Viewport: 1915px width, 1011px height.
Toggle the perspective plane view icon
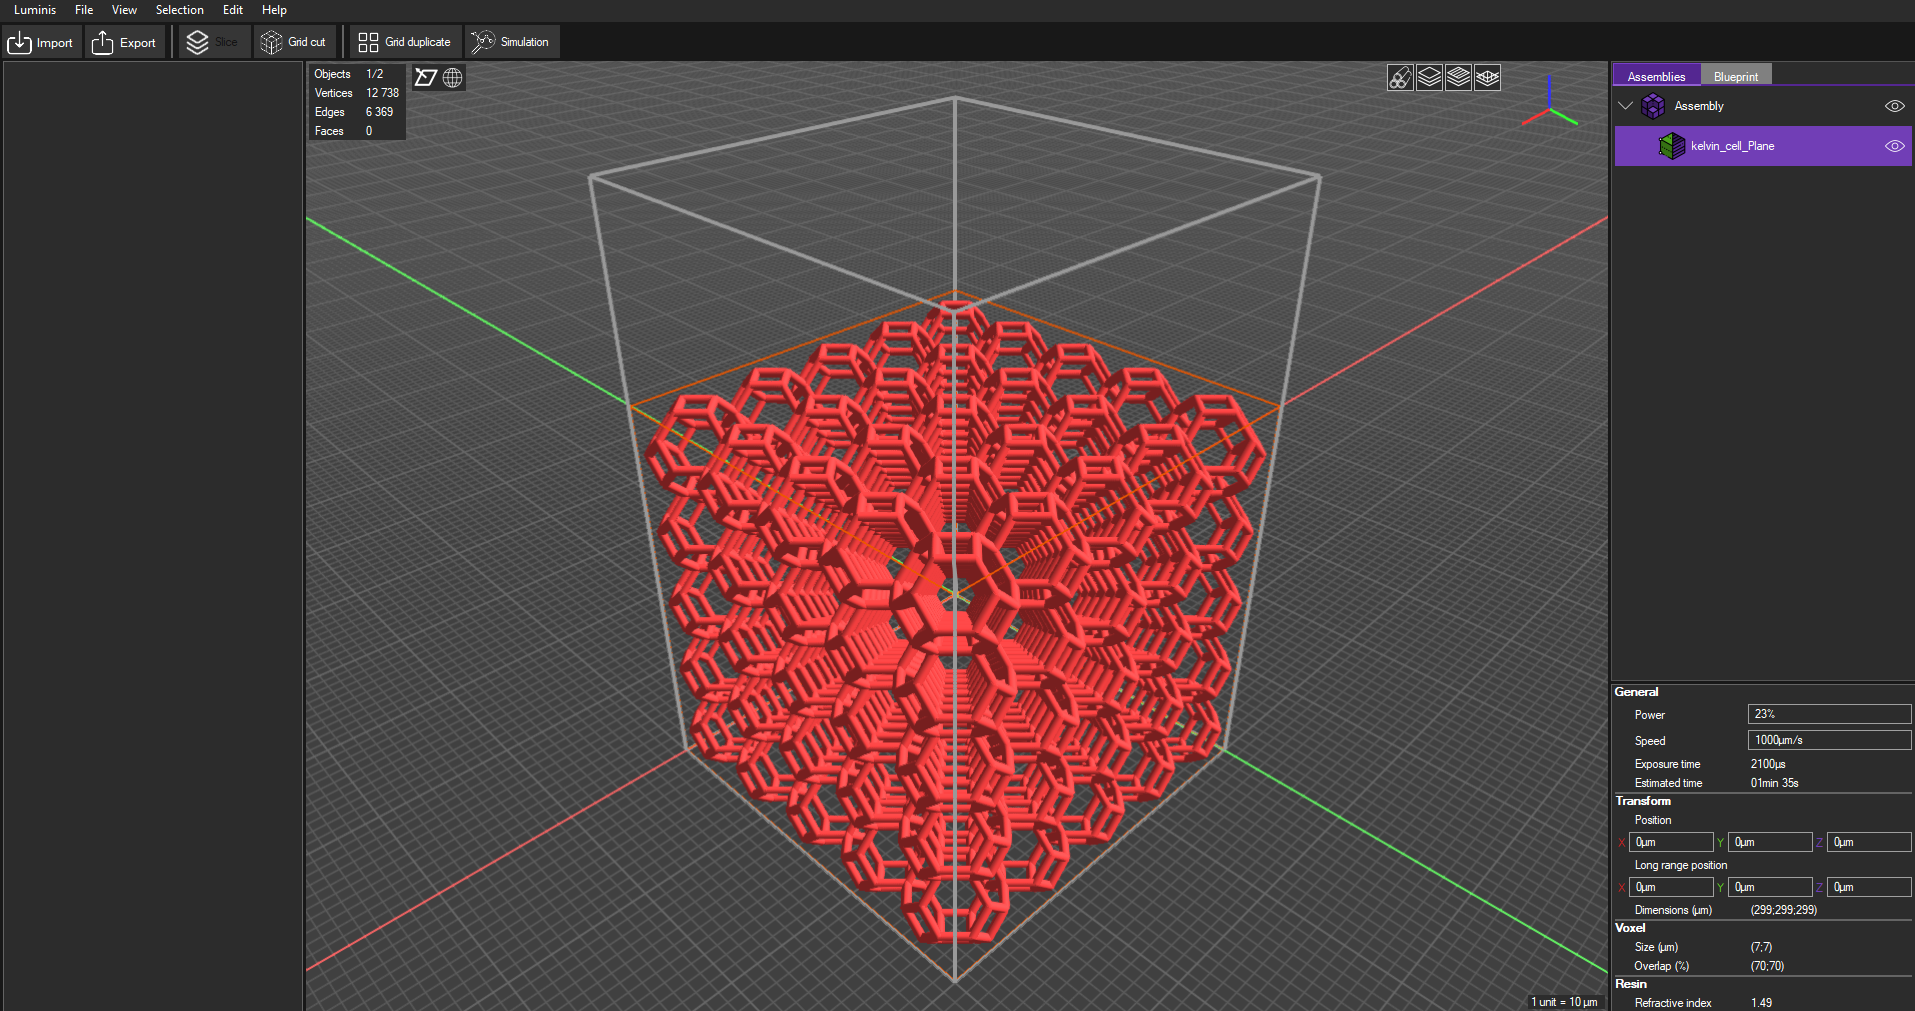426,78
